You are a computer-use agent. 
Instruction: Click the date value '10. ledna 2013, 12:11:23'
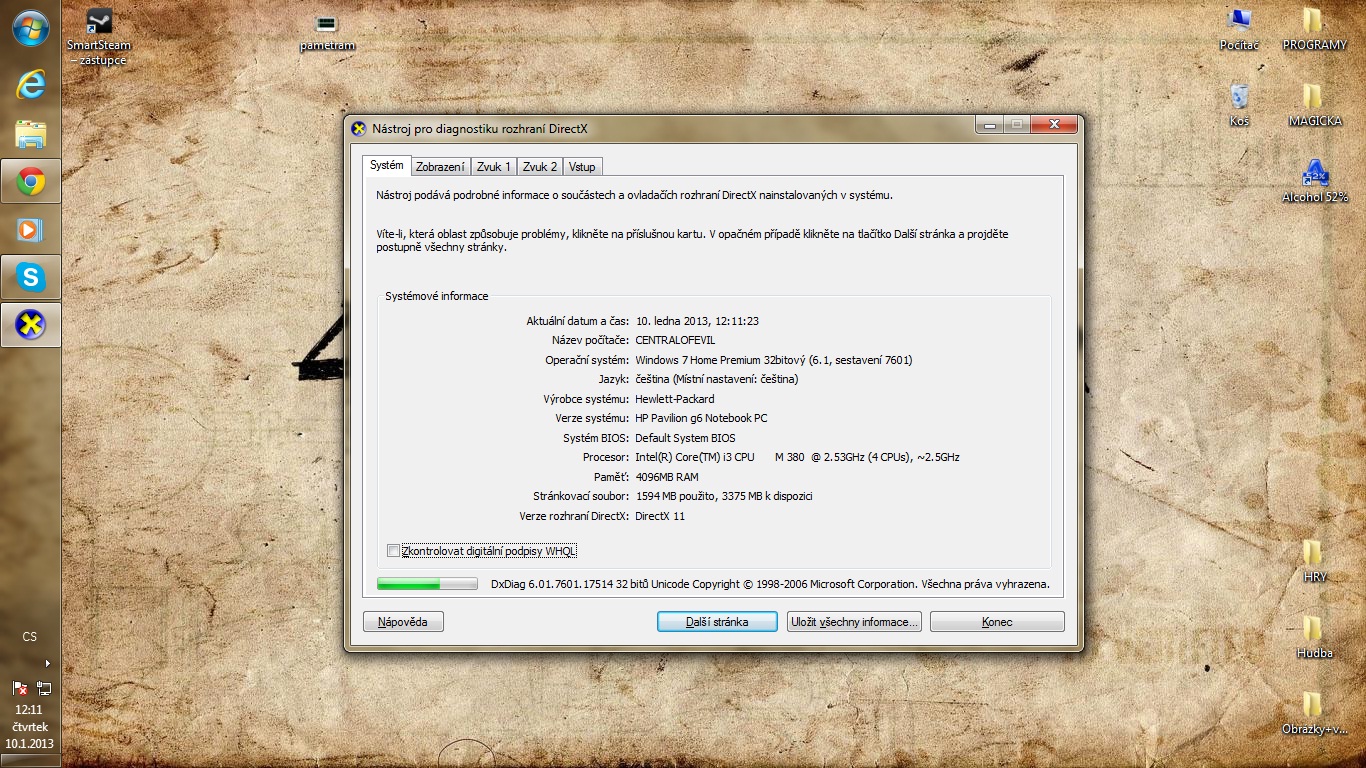pos(697,321)
